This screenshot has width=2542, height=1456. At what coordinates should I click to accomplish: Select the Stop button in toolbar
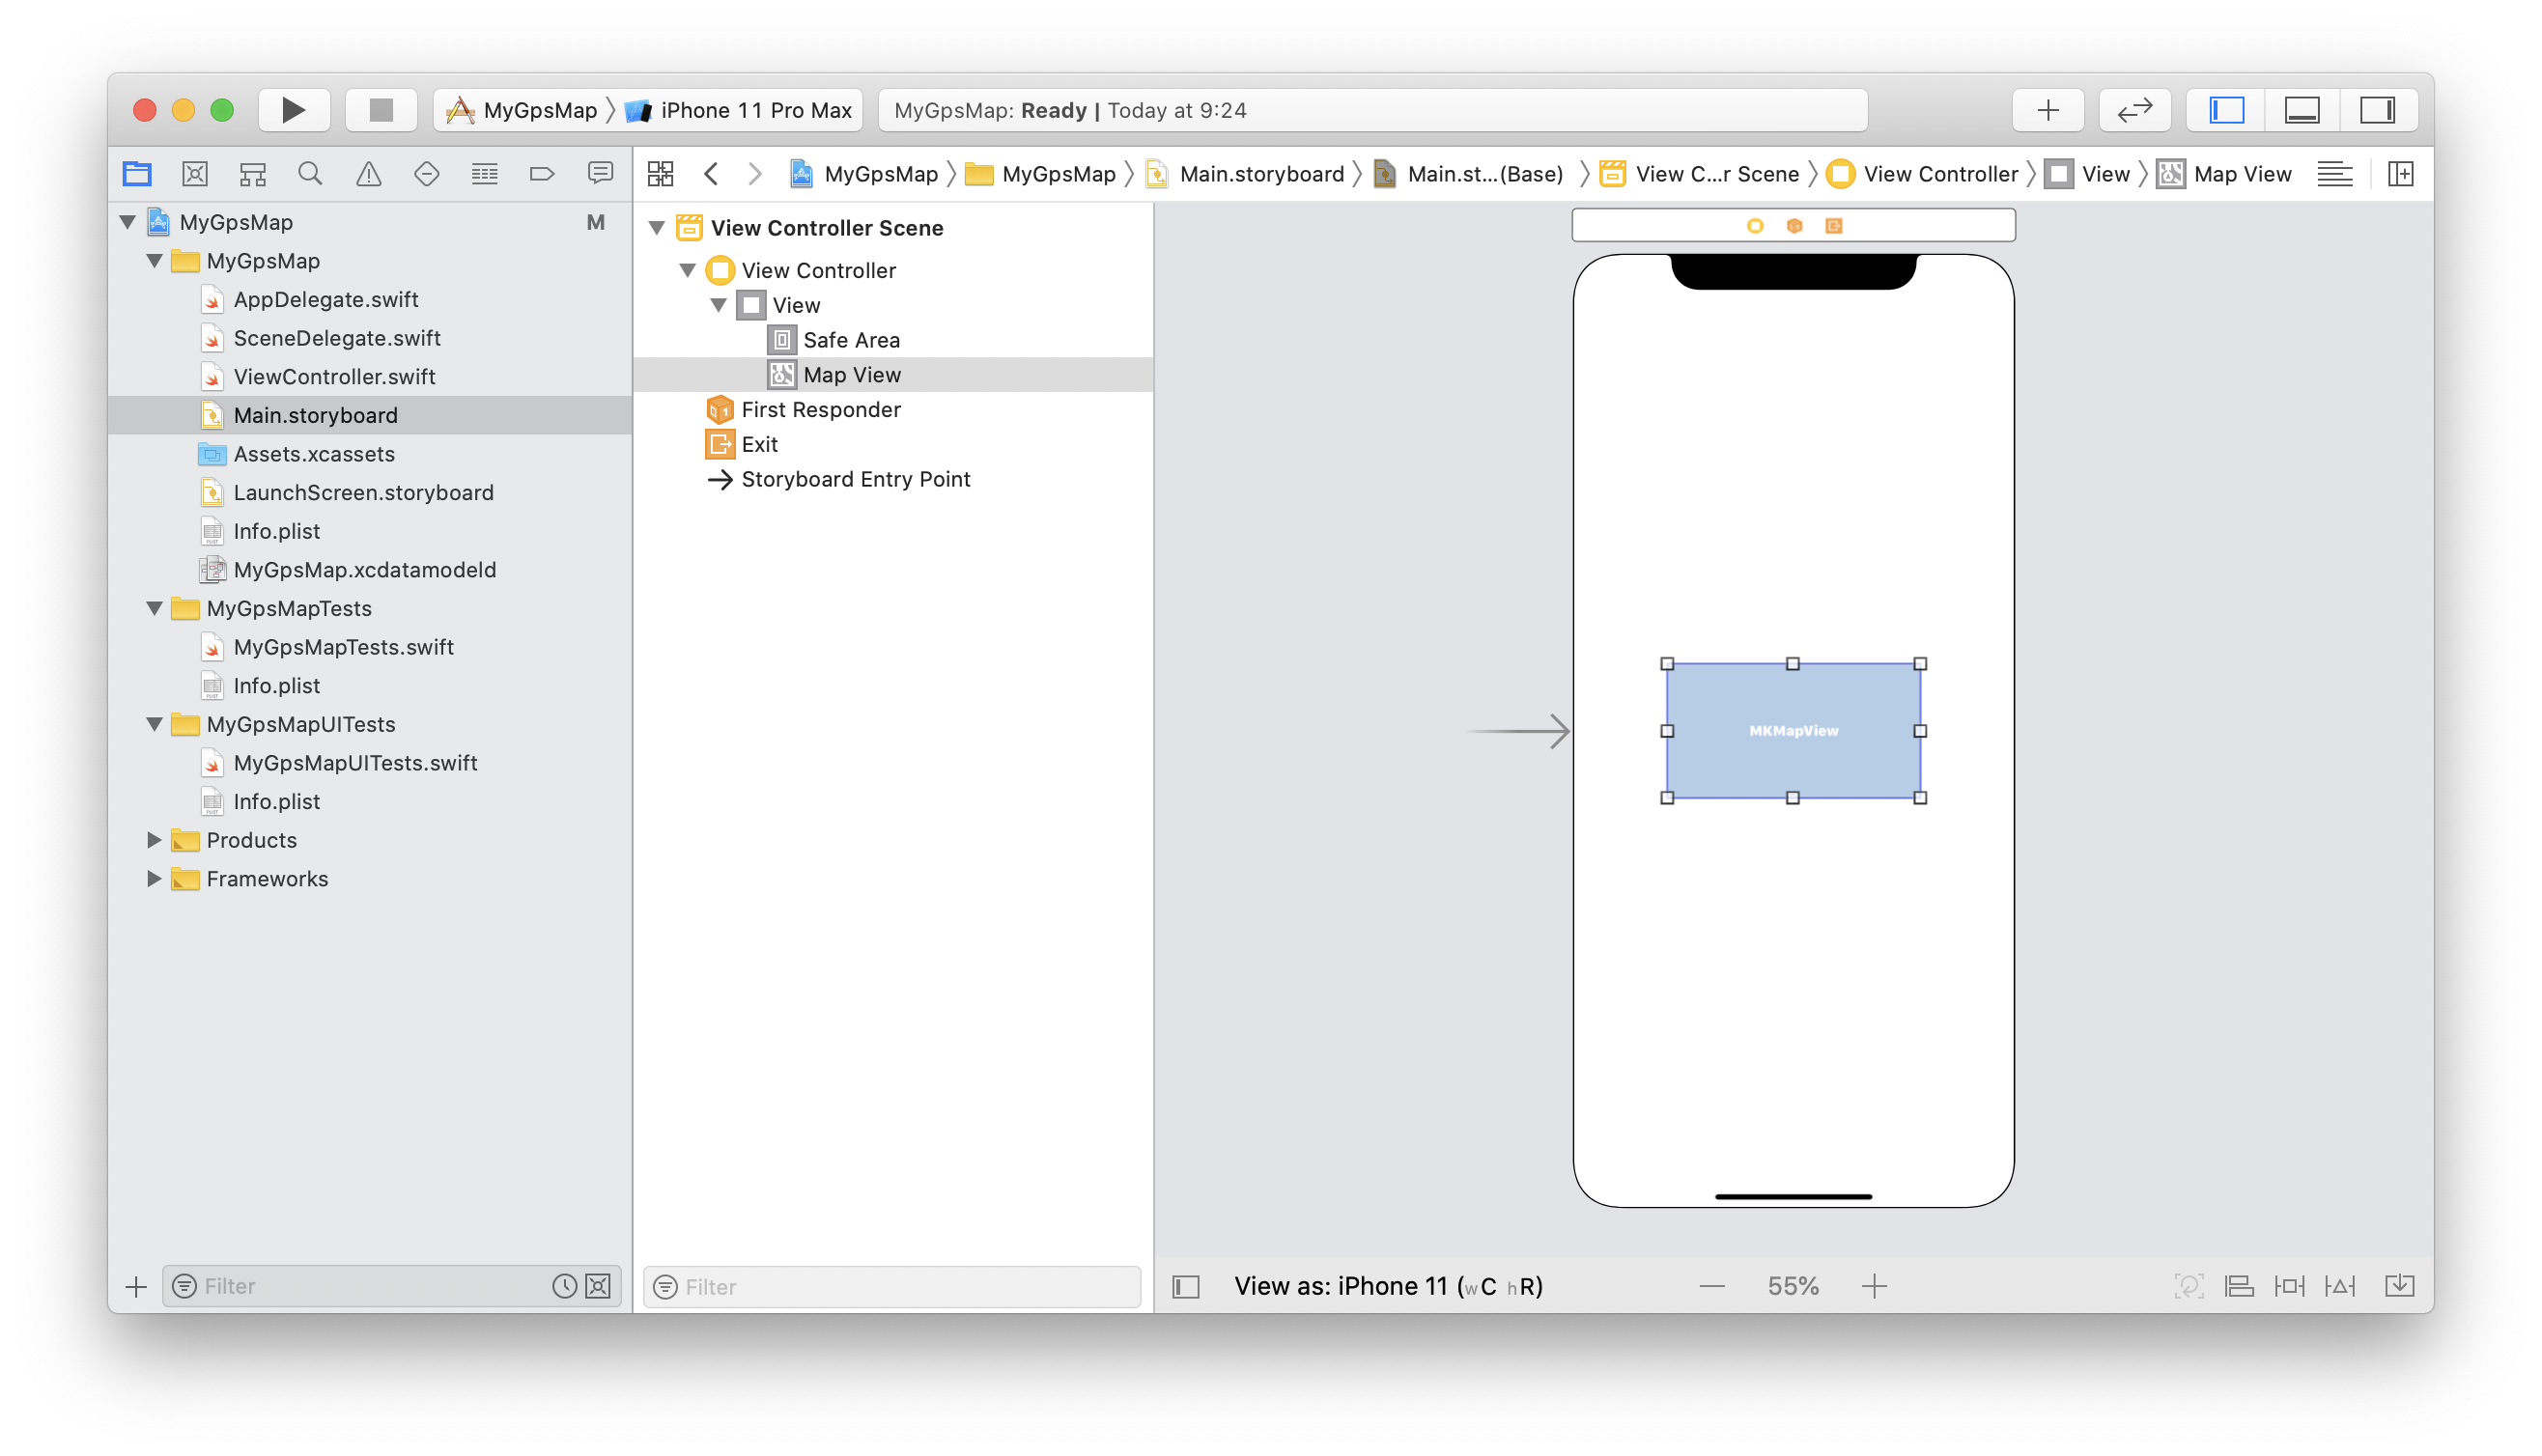[368, 108]
